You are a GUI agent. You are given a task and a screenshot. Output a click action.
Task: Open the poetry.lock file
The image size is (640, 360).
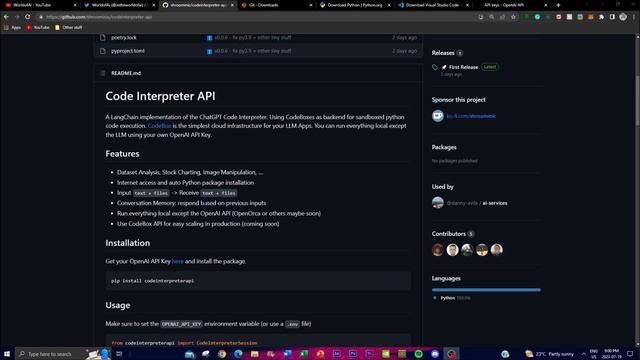(x=124, y=38)
